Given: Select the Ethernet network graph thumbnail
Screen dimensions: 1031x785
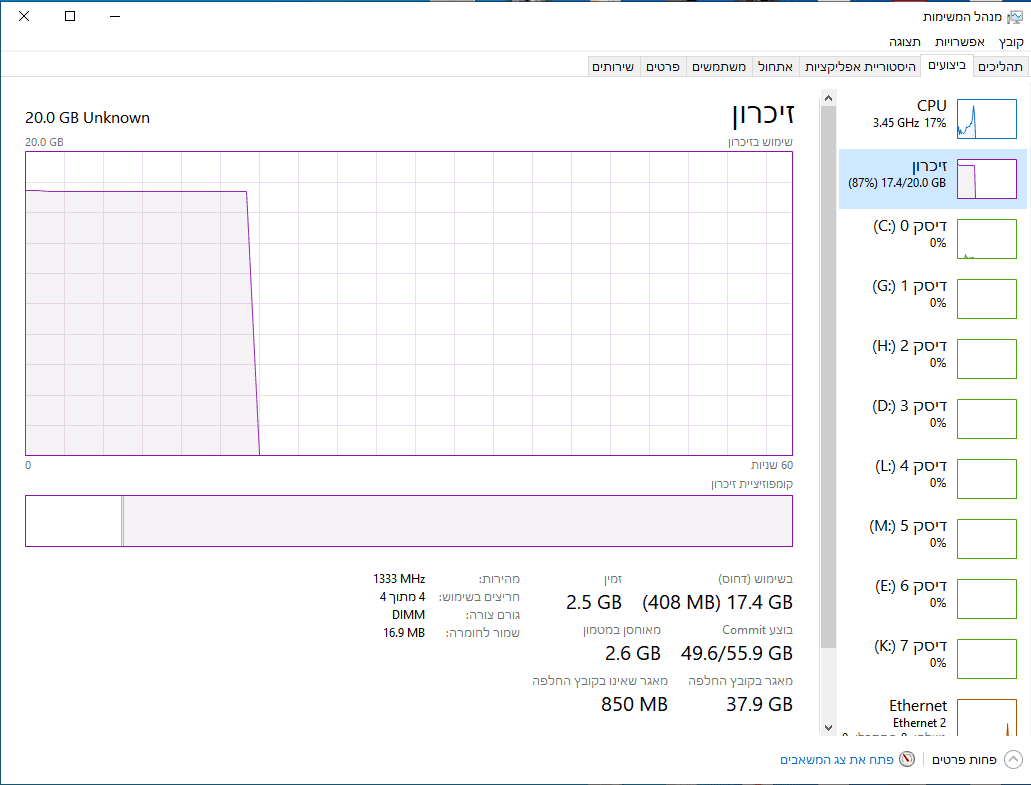Looking at the screenshot, I should coord(986,717).
